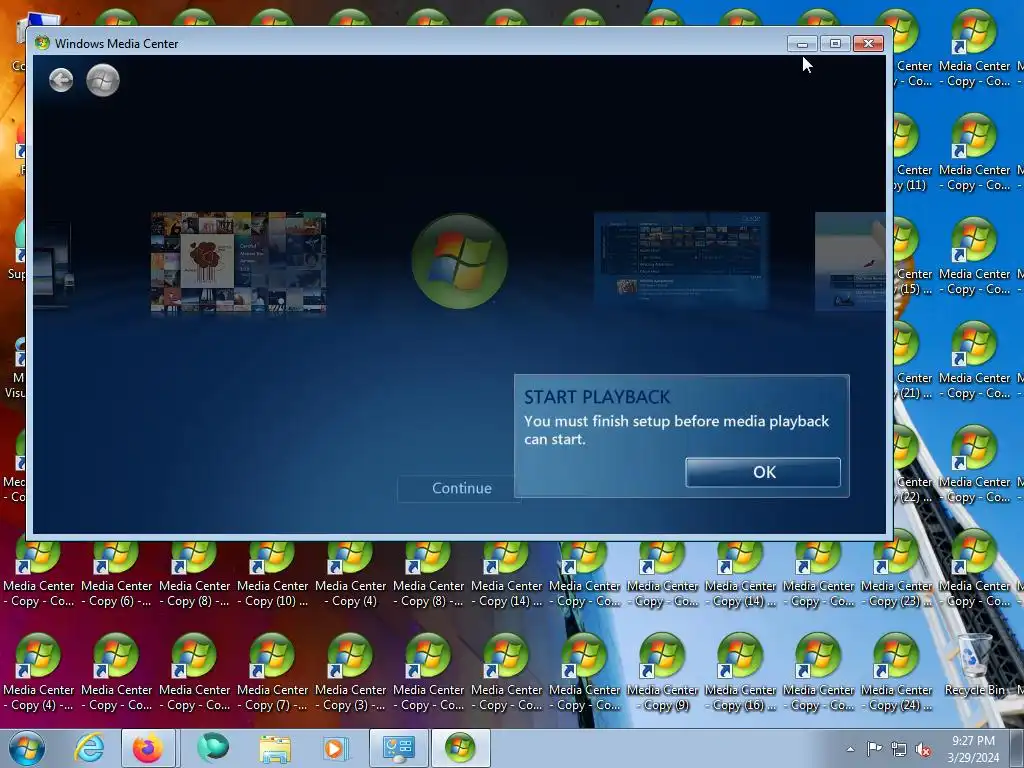Select Media Center - Copy (9) desktop shortcut
Image resolution: width=1024 pixels, height=768 pixels.
(662, 673)
